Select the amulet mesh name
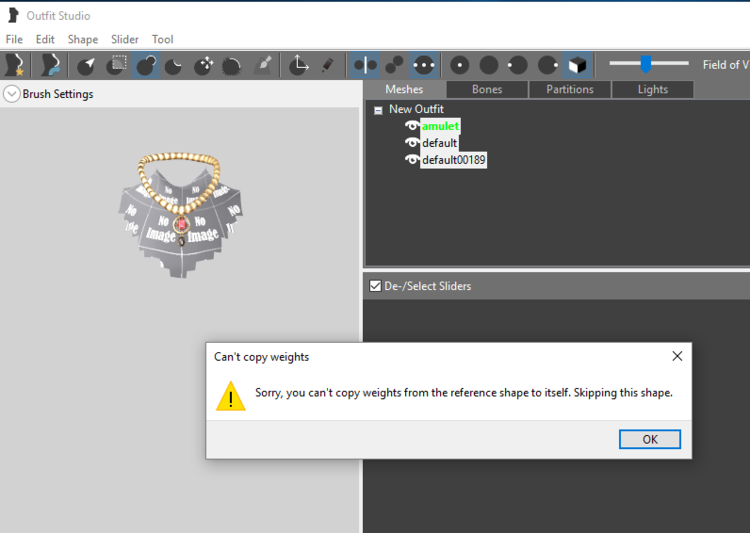Image resolution: width=750 pixels, height=533 pixels. click(x=440, y=126)
